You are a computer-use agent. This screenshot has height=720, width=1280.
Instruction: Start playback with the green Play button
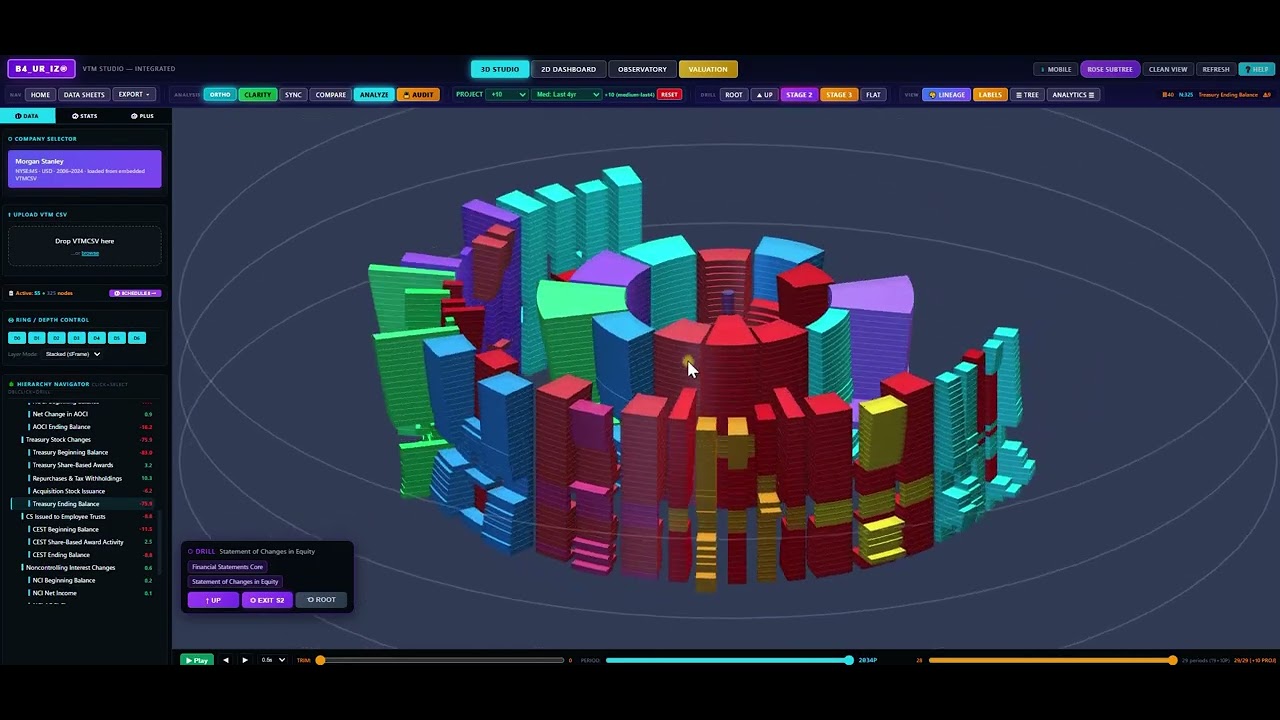pyautogui.click(x=196, y=660)
